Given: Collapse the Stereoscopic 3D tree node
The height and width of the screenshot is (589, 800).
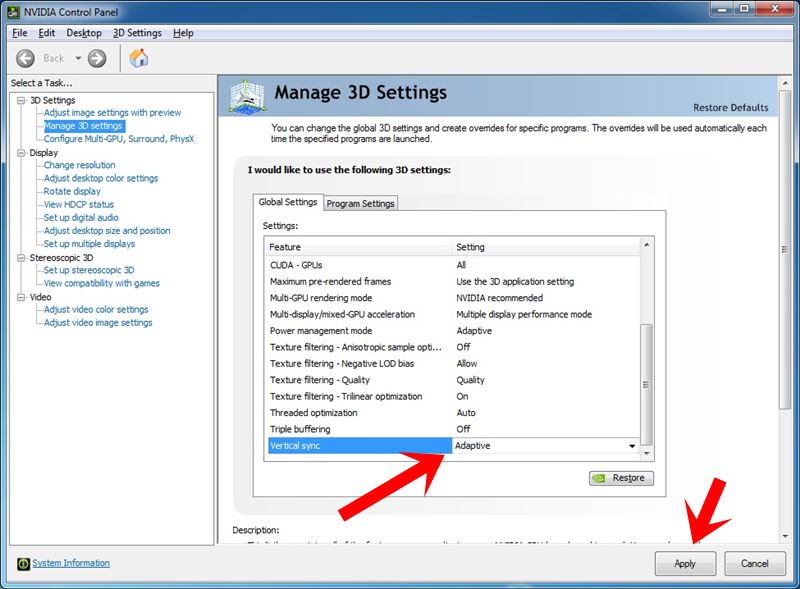Looking at the screenshot, I should coord(21,258).
